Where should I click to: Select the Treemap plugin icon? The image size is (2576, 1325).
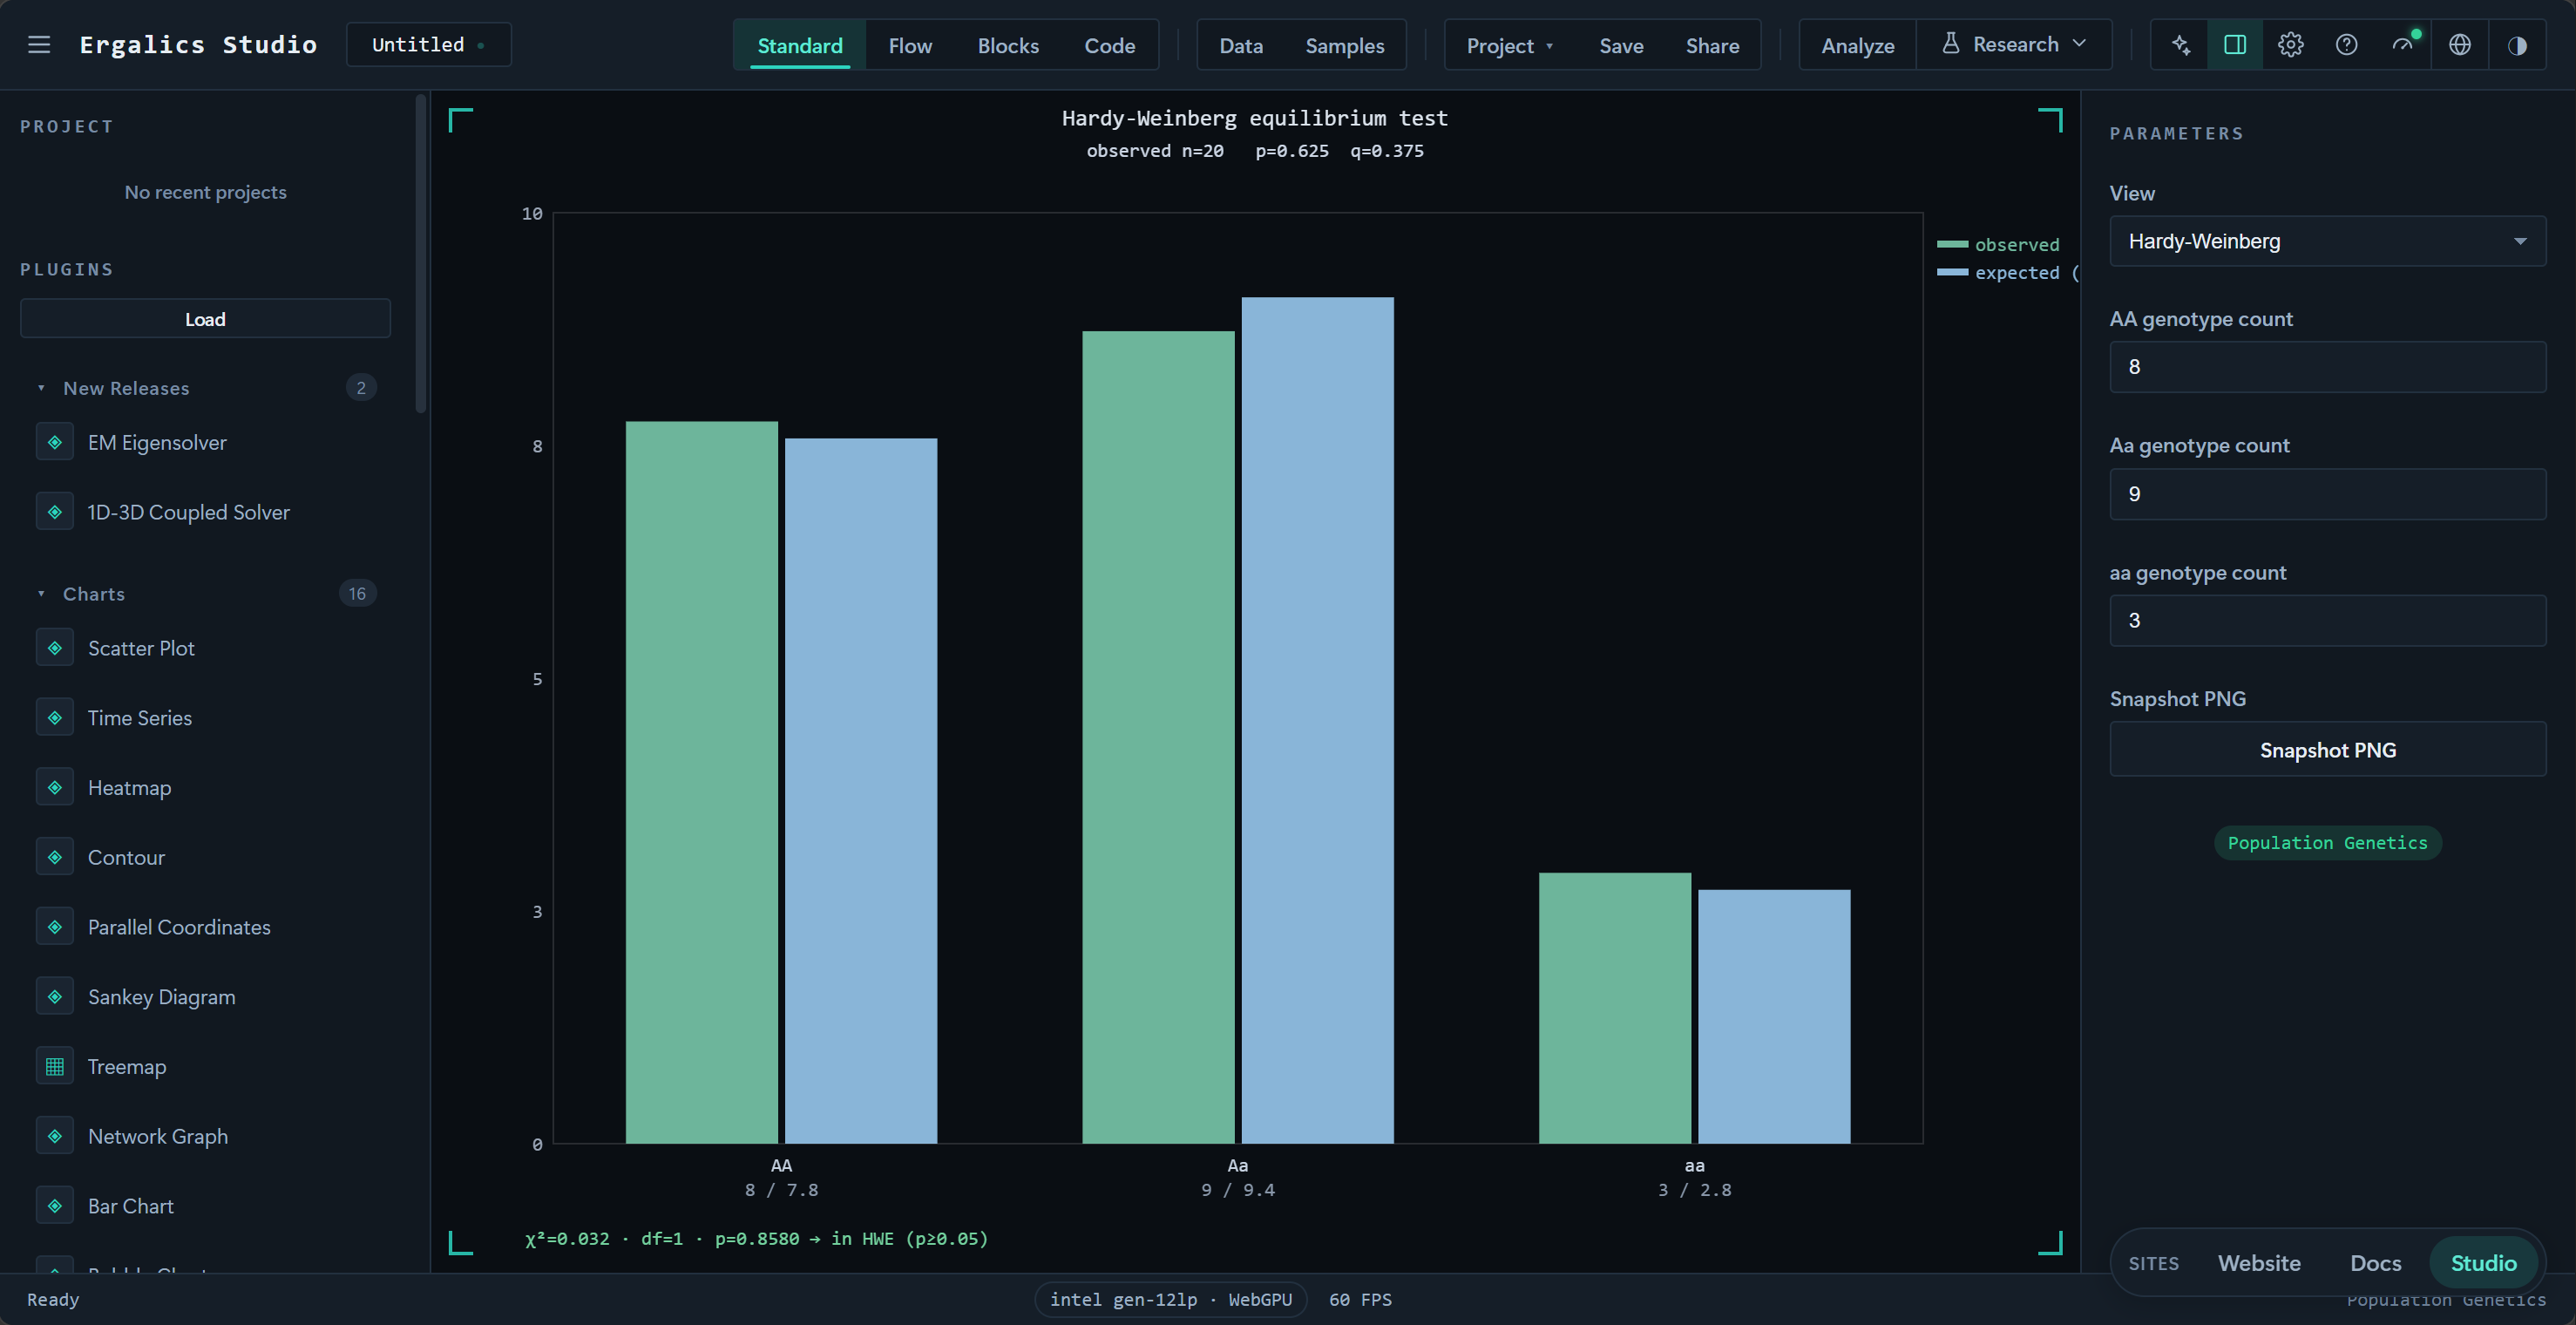pyautogui.click(x=55, y=1066)
